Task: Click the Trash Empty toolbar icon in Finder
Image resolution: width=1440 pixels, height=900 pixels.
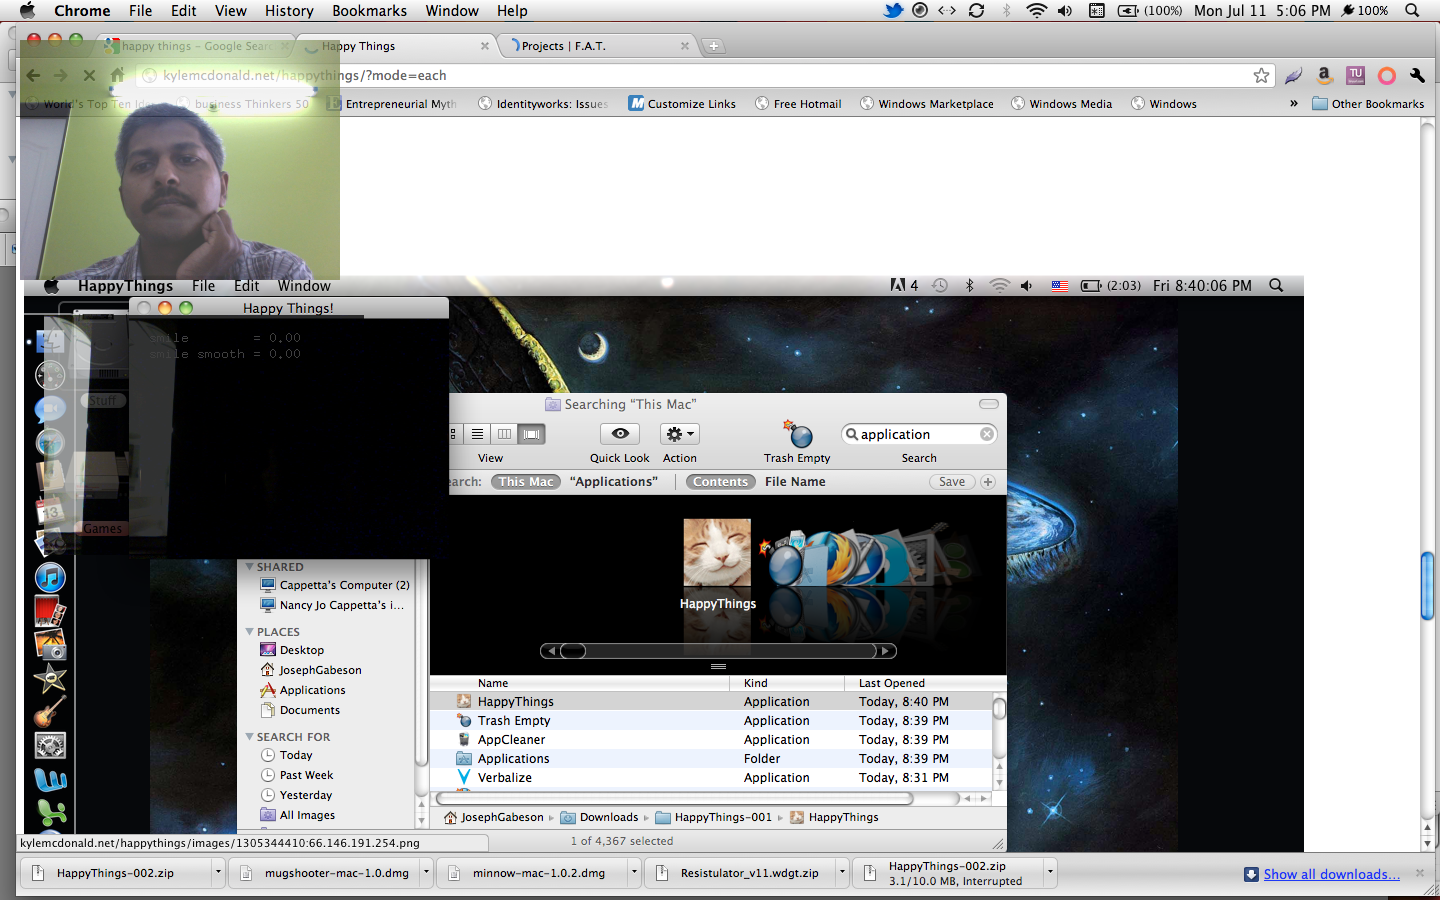Action: [797, 434]
